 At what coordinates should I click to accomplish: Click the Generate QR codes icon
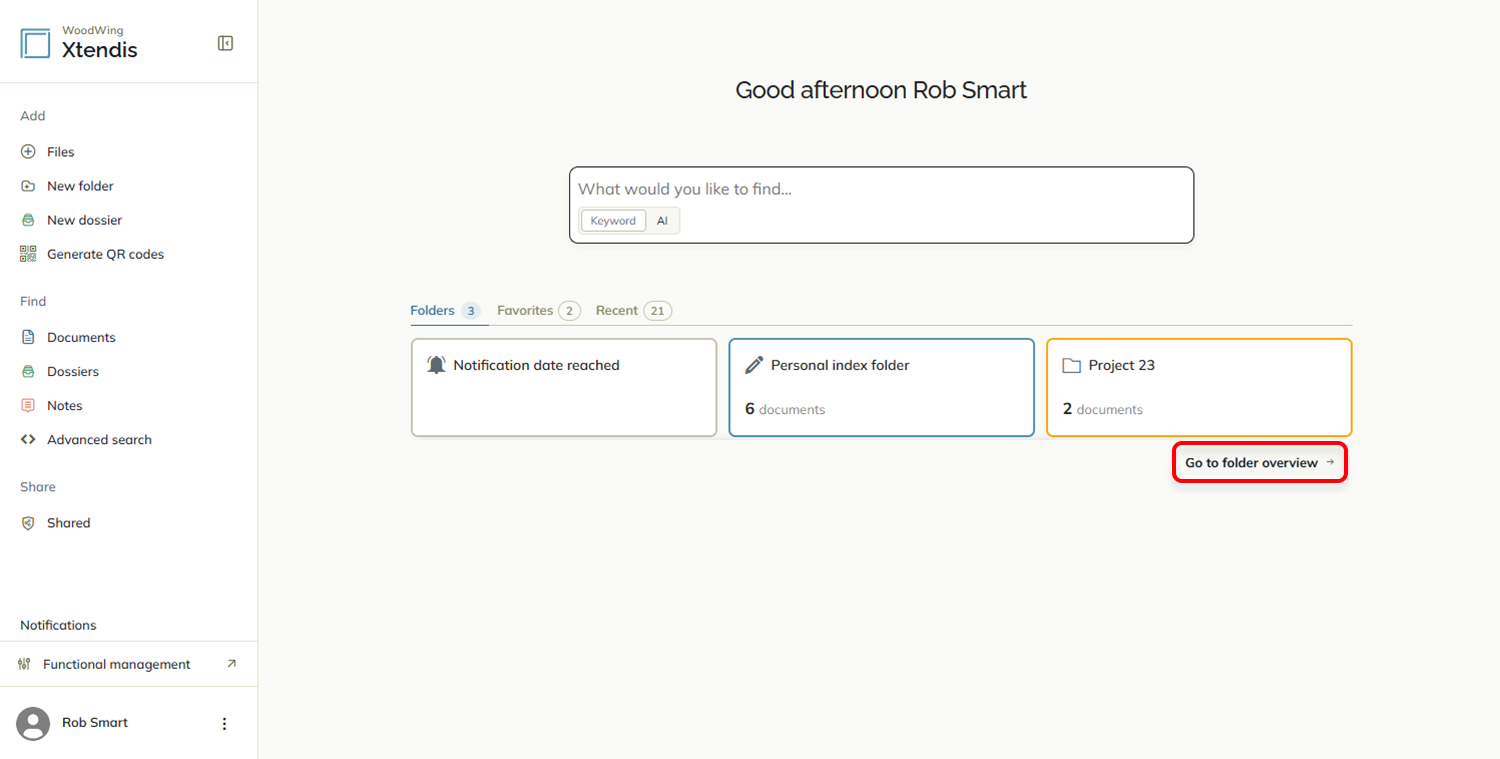[28, 254]
